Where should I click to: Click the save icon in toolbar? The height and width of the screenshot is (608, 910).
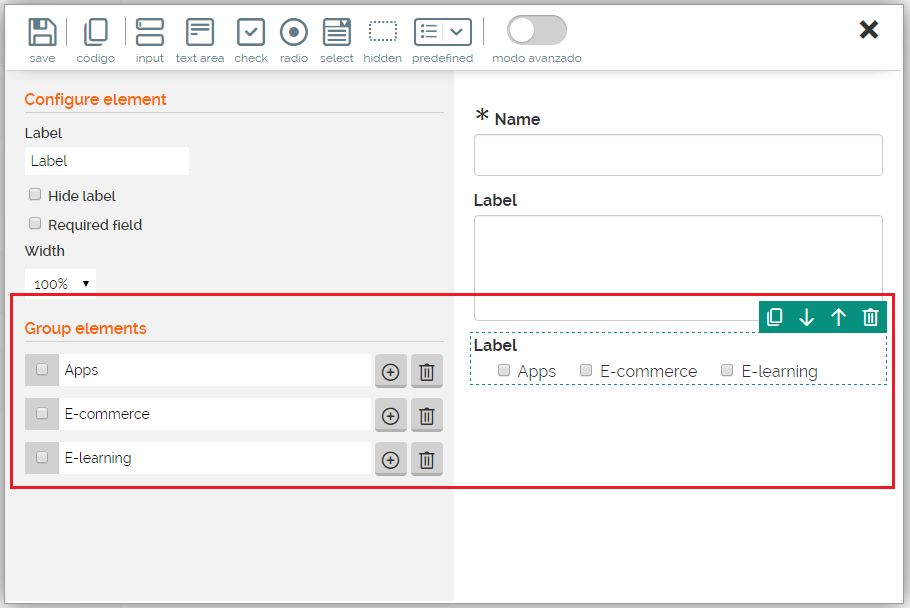pos(42,33)
